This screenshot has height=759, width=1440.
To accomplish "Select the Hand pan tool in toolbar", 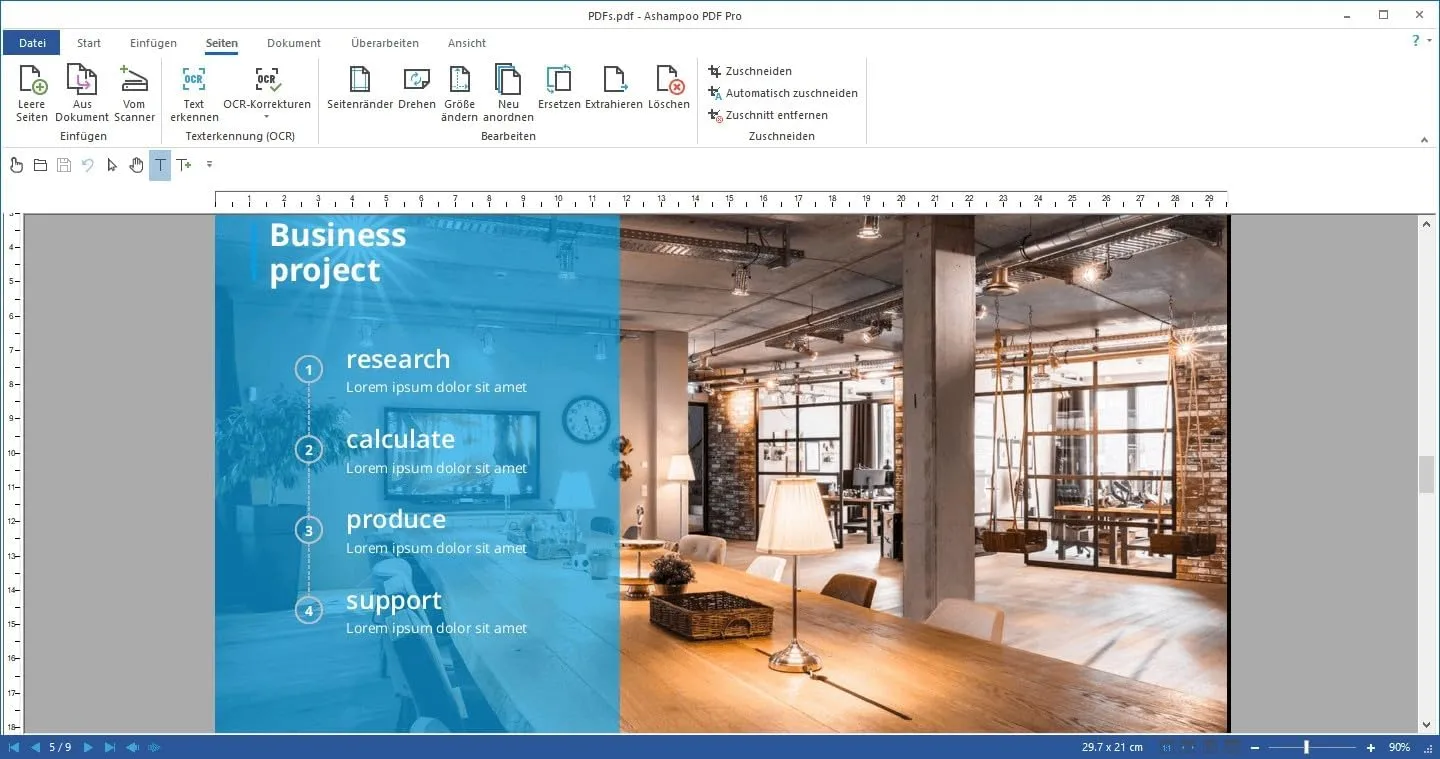I will [136, 165].
